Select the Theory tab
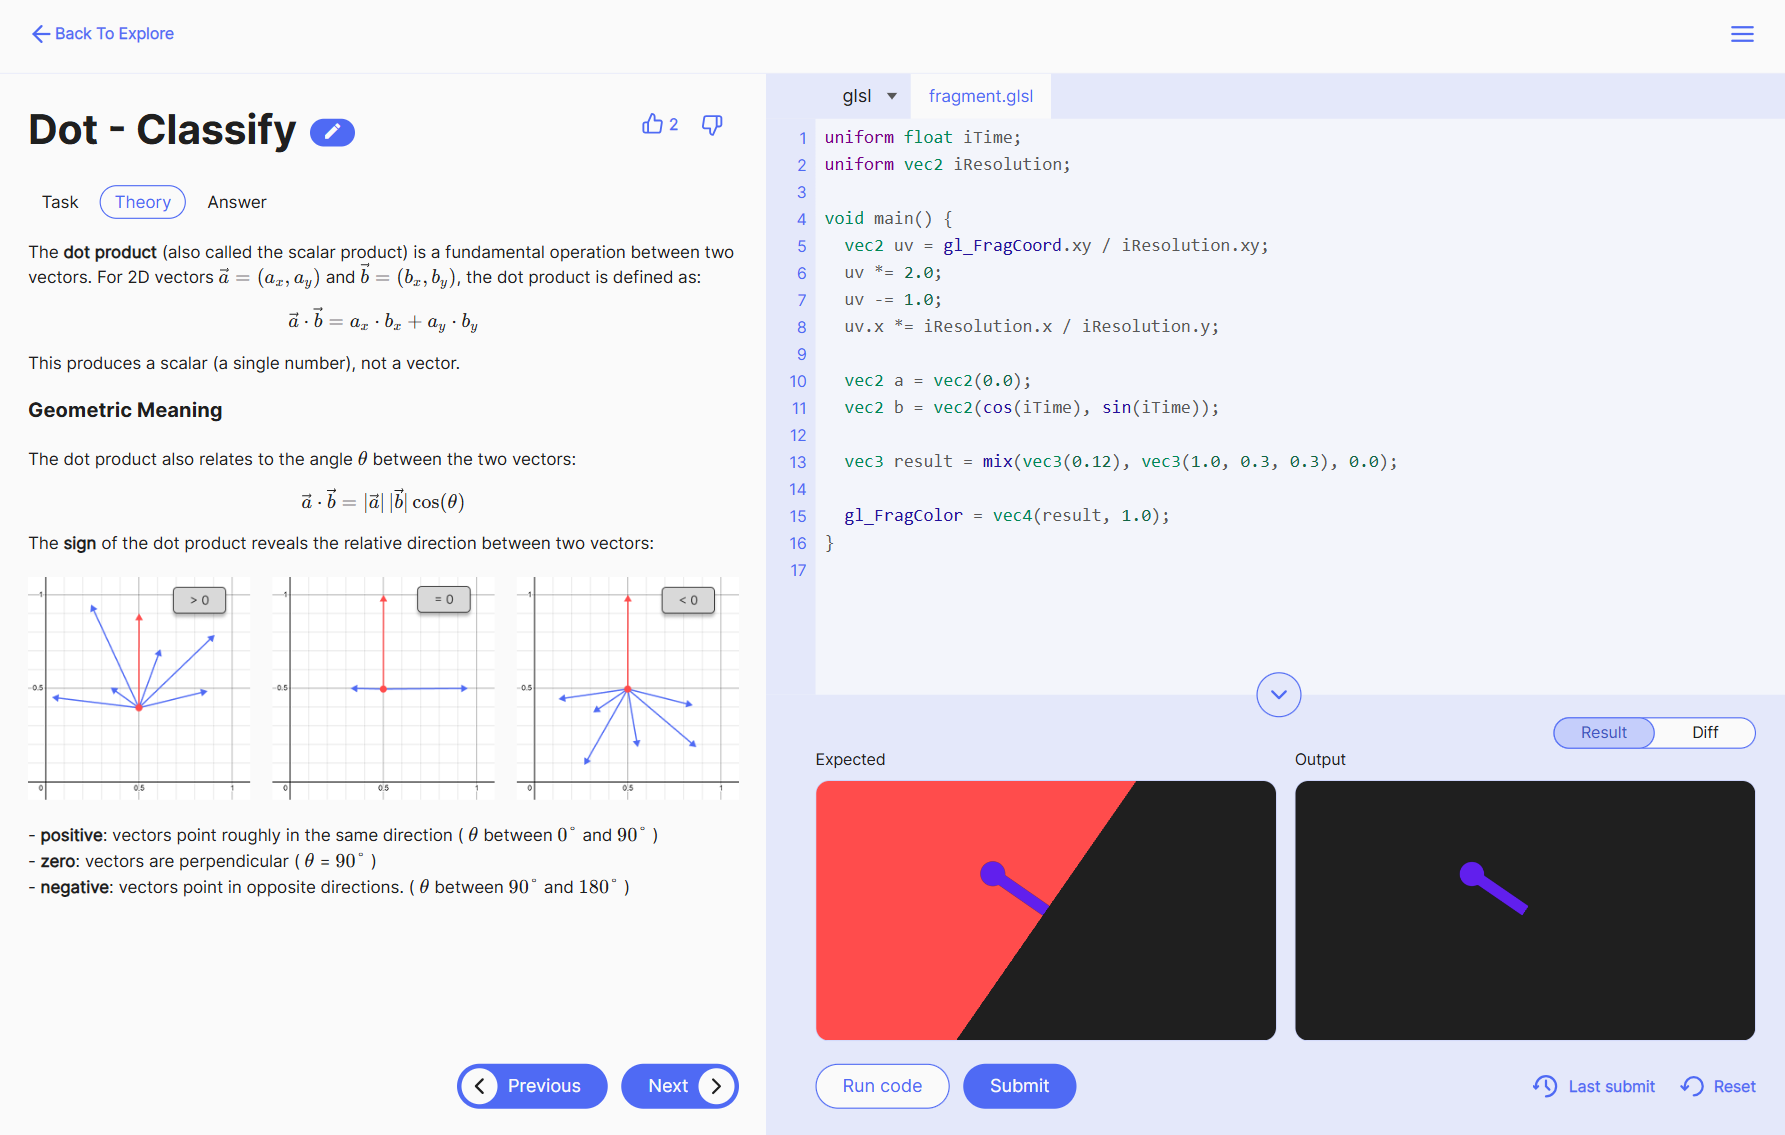This screenshot has height=1135, width=1785. pyautogui.click(x=143, y=202)
